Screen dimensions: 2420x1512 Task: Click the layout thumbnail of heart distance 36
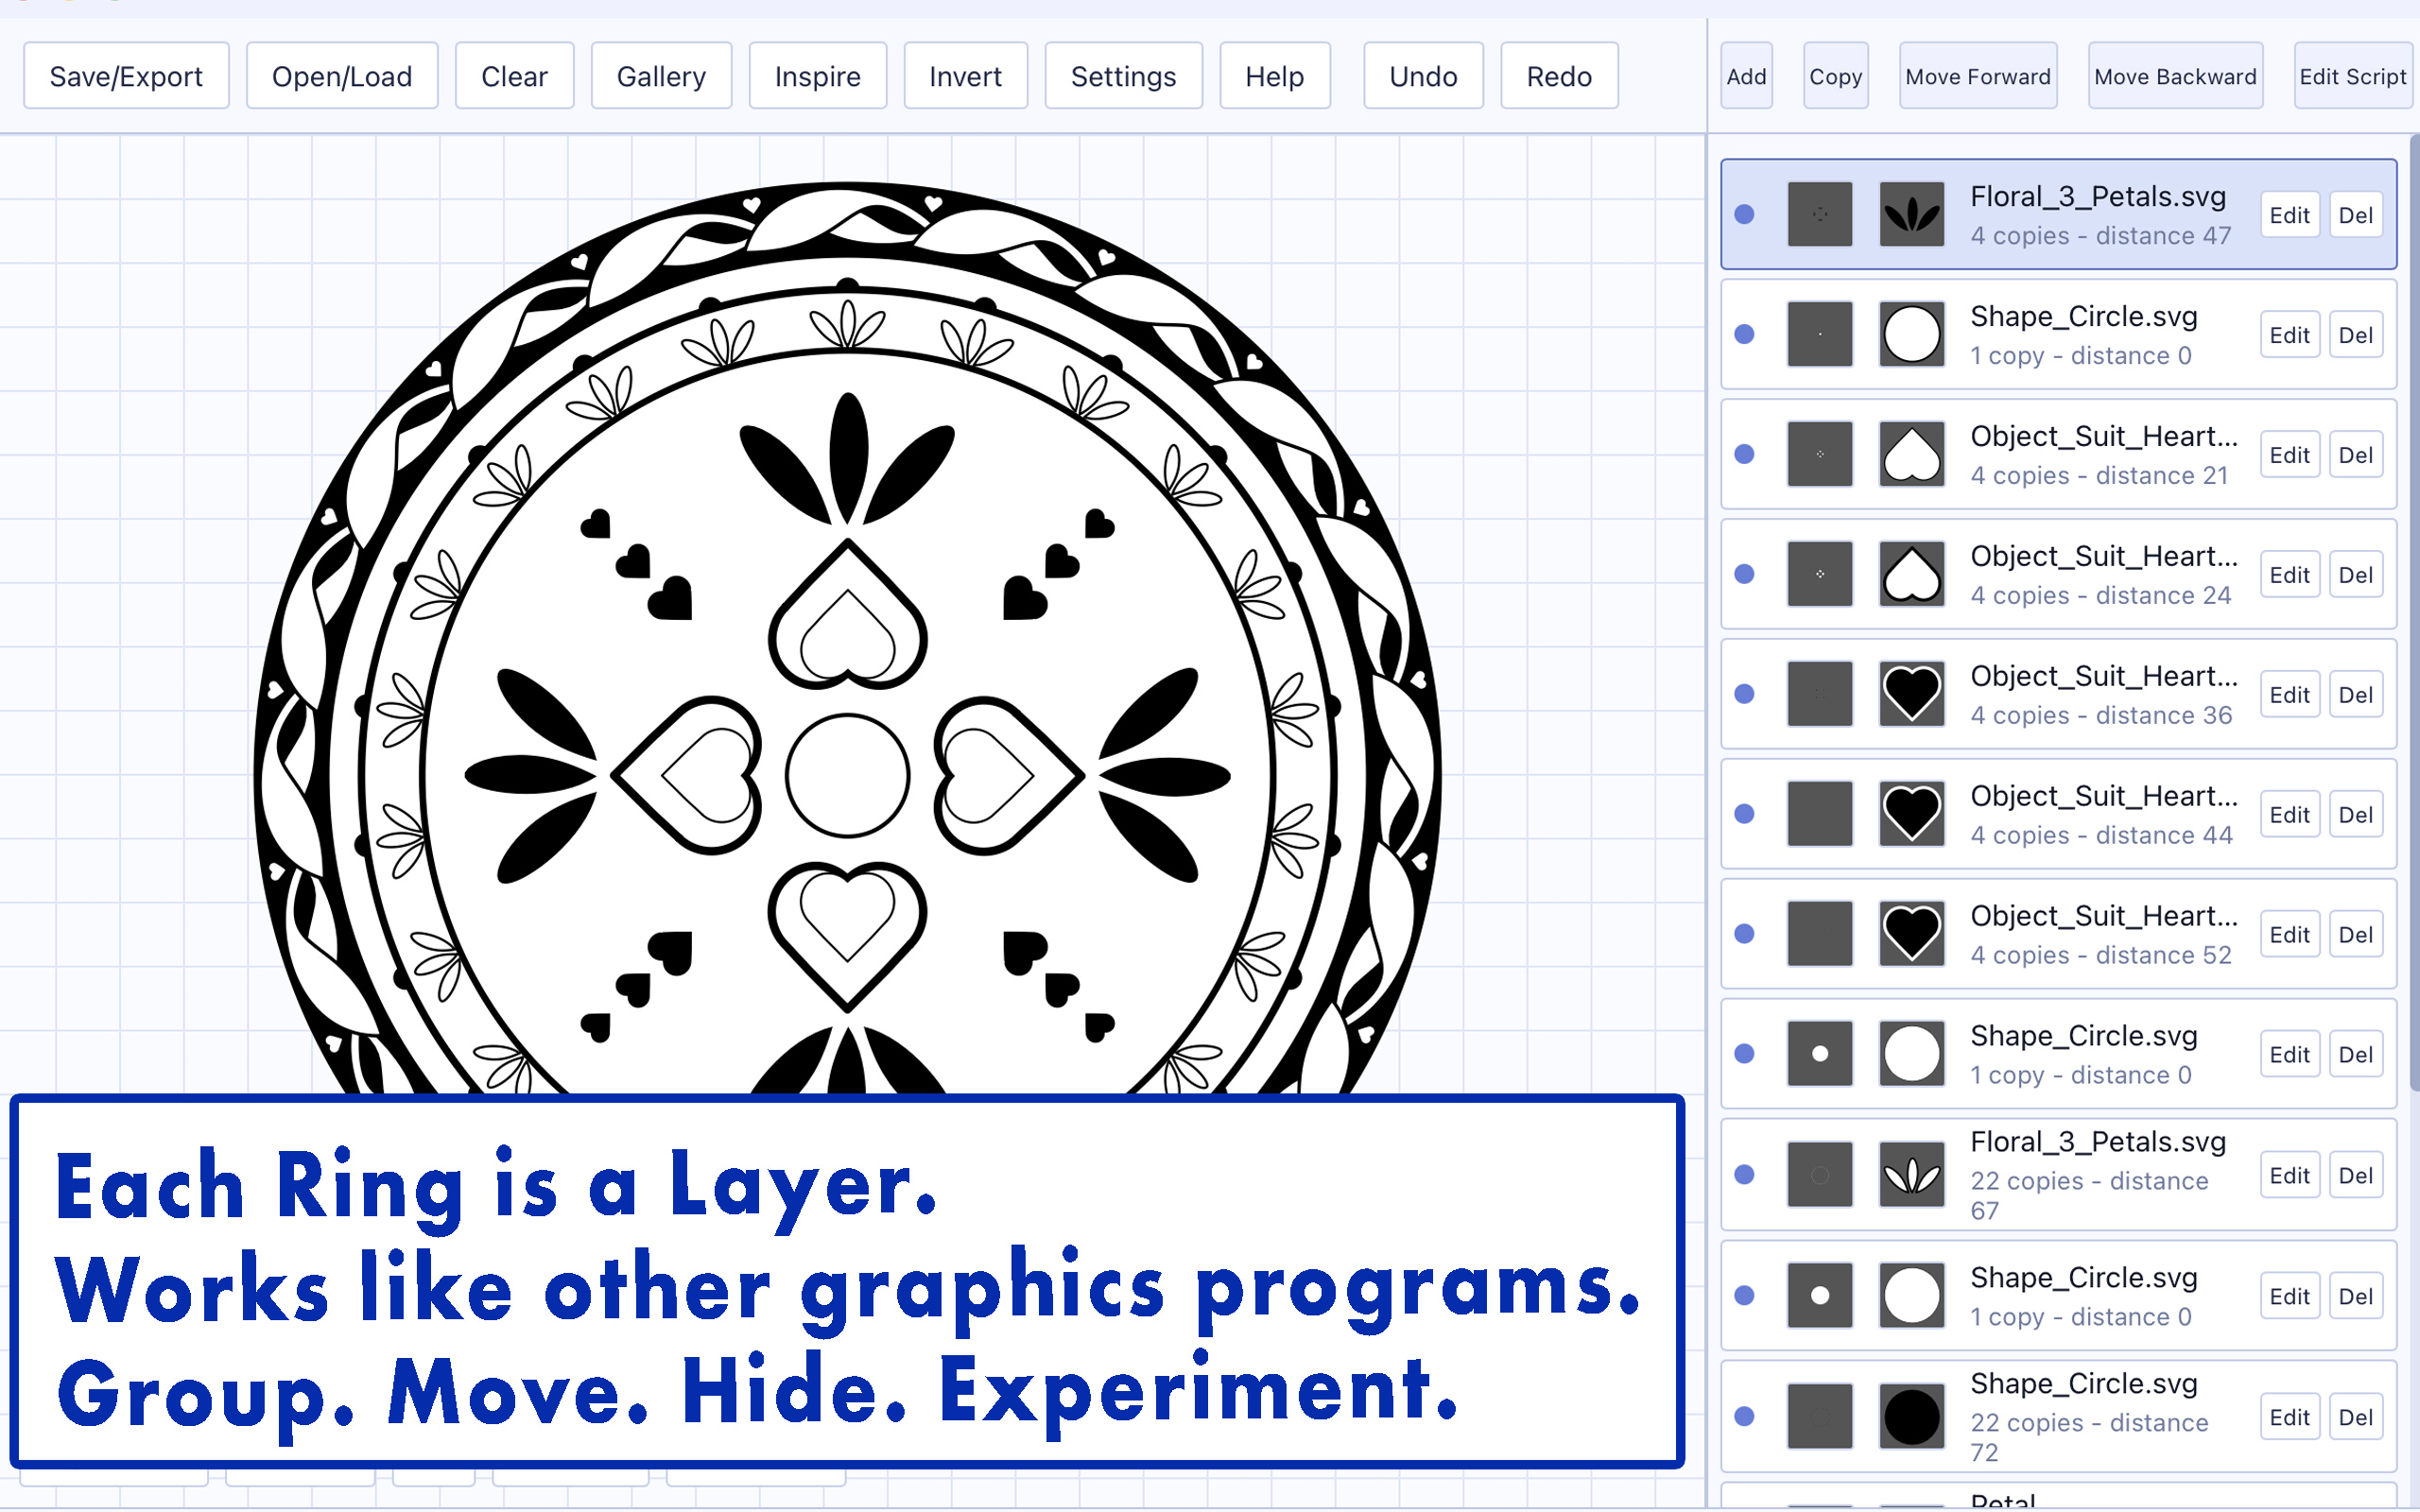click(x=1819, y=694)
